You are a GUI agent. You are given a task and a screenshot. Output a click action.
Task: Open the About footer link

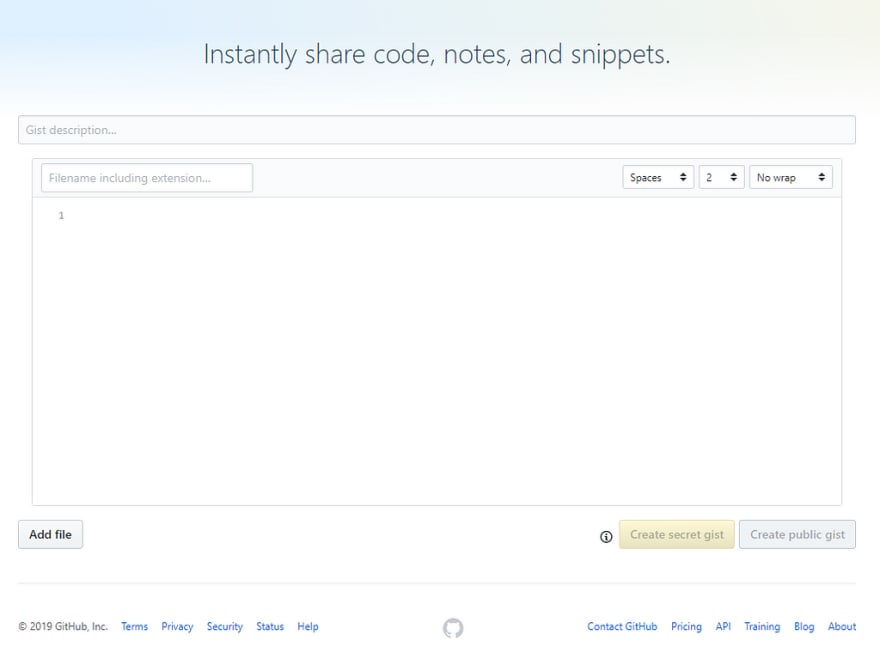coord(842,626)
